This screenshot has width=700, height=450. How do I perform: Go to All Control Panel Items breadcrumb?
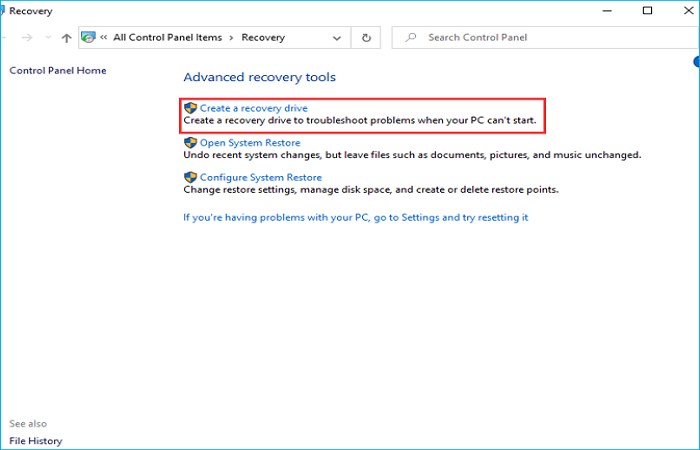click(x=167, y=38)
